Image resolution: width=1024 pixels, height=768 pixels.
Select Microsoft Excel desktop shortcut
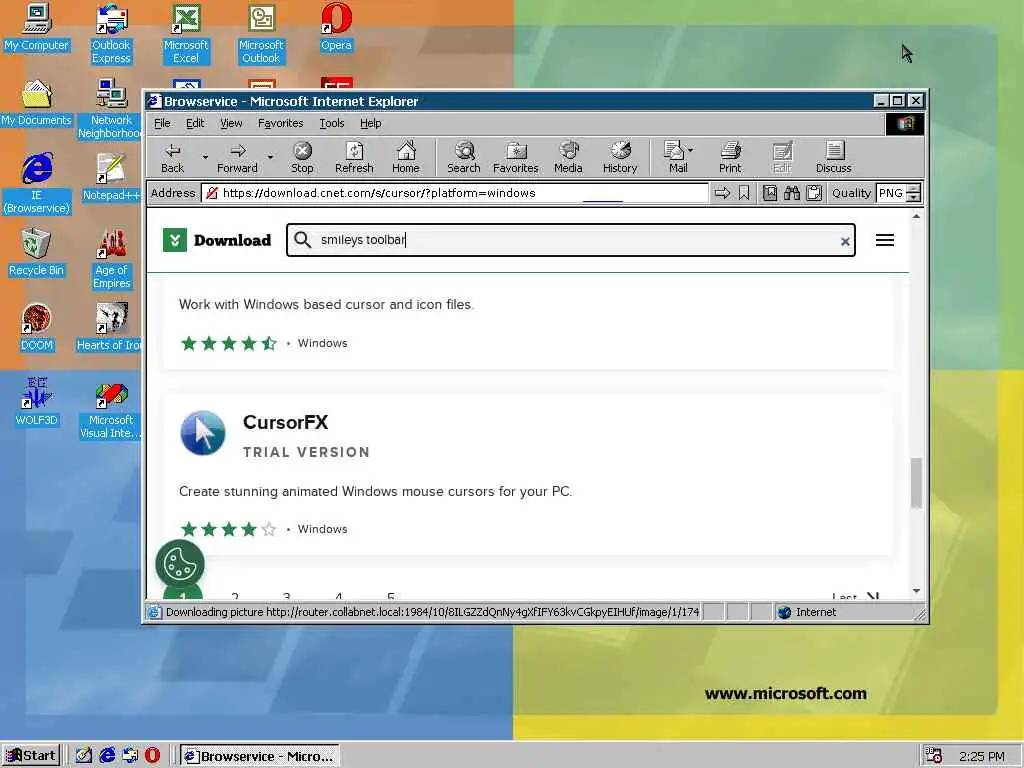(x=185, y=34)
